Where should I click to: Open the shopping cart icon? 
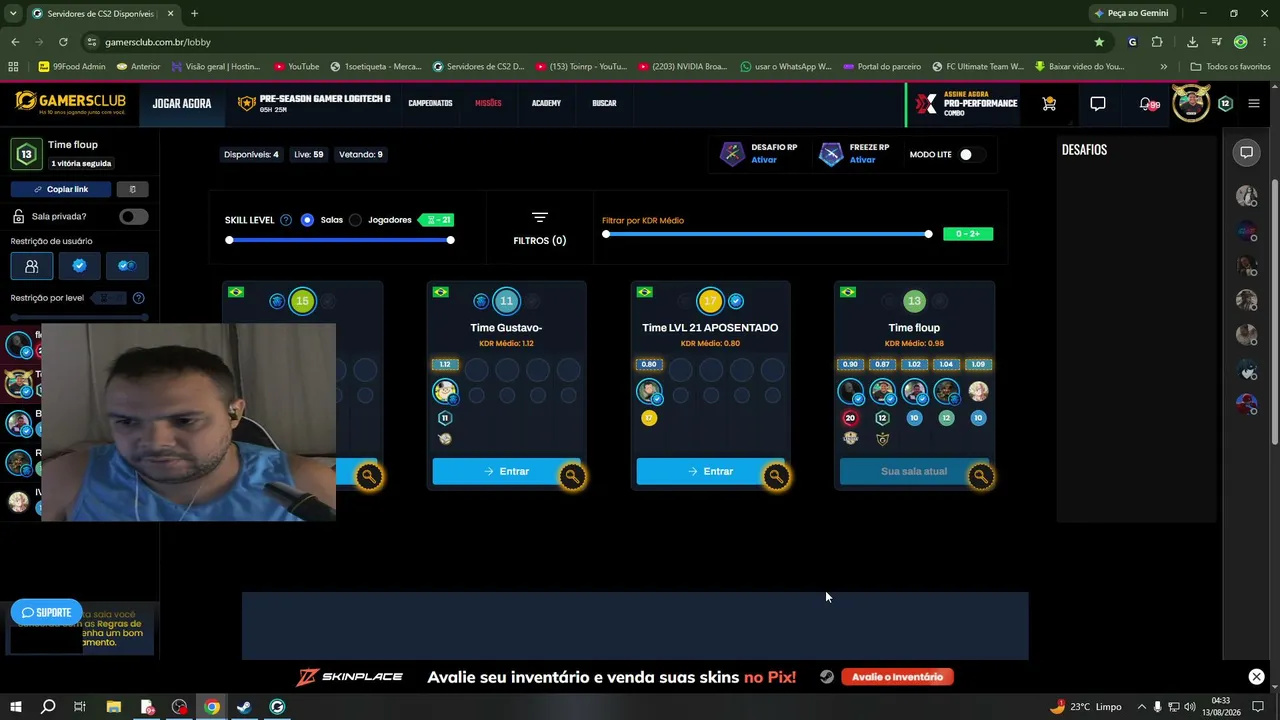[1049, 103]
